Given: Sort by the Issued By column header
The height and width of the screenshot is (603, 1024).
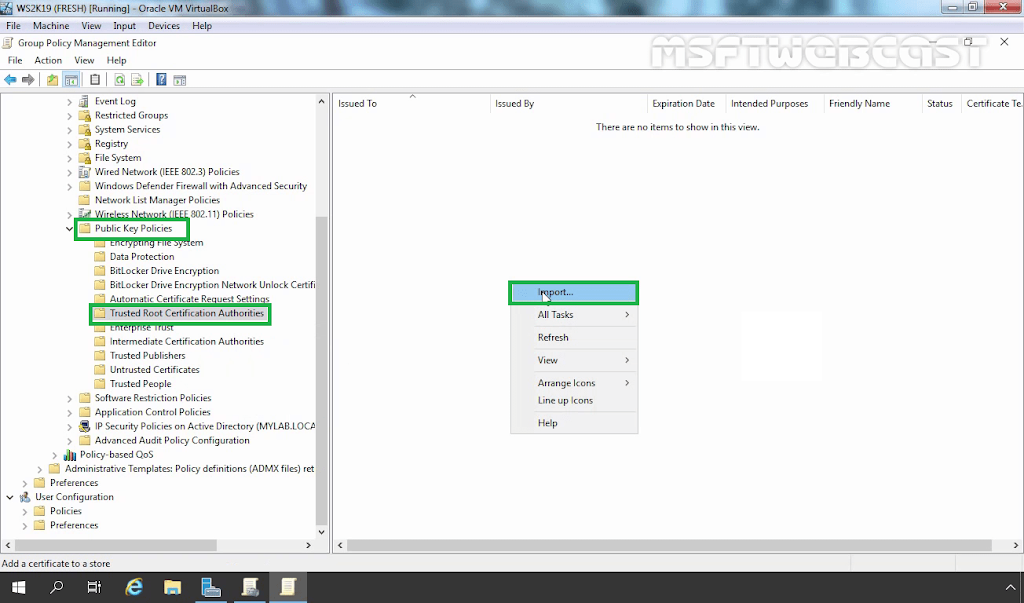Looking at the screenshot, I should (569, 104).
